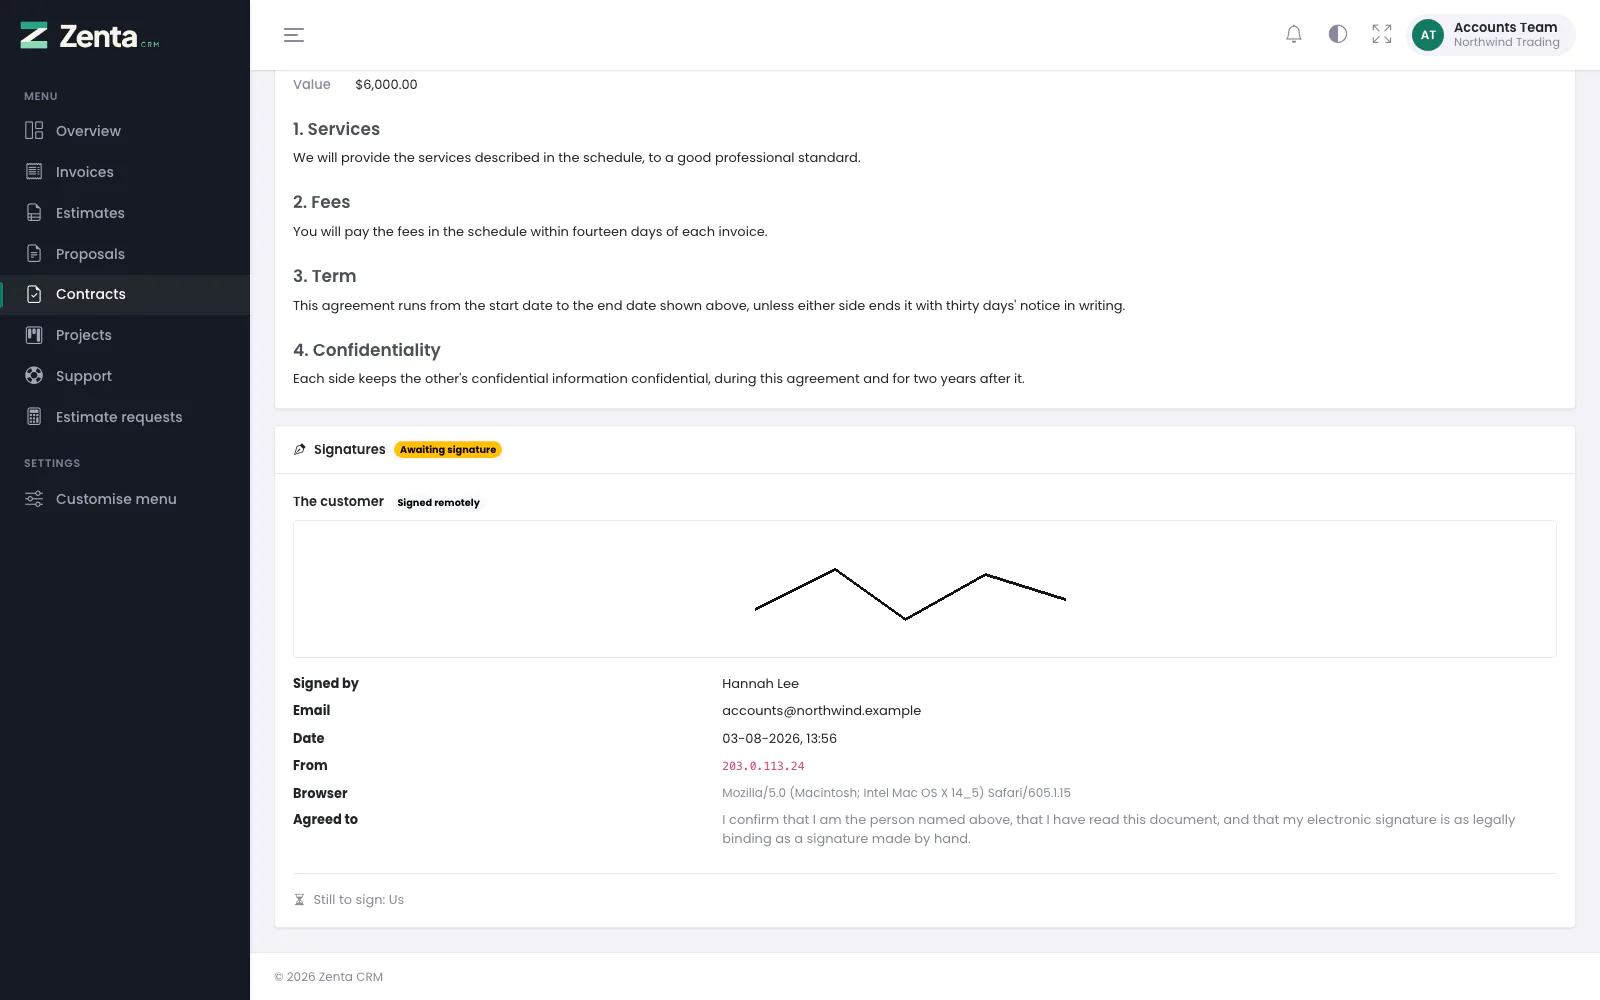1600x1000 pixels.
Task: Click the IP address 203.0.113.24
Action: pyautogui.click(x=763, y=766)
